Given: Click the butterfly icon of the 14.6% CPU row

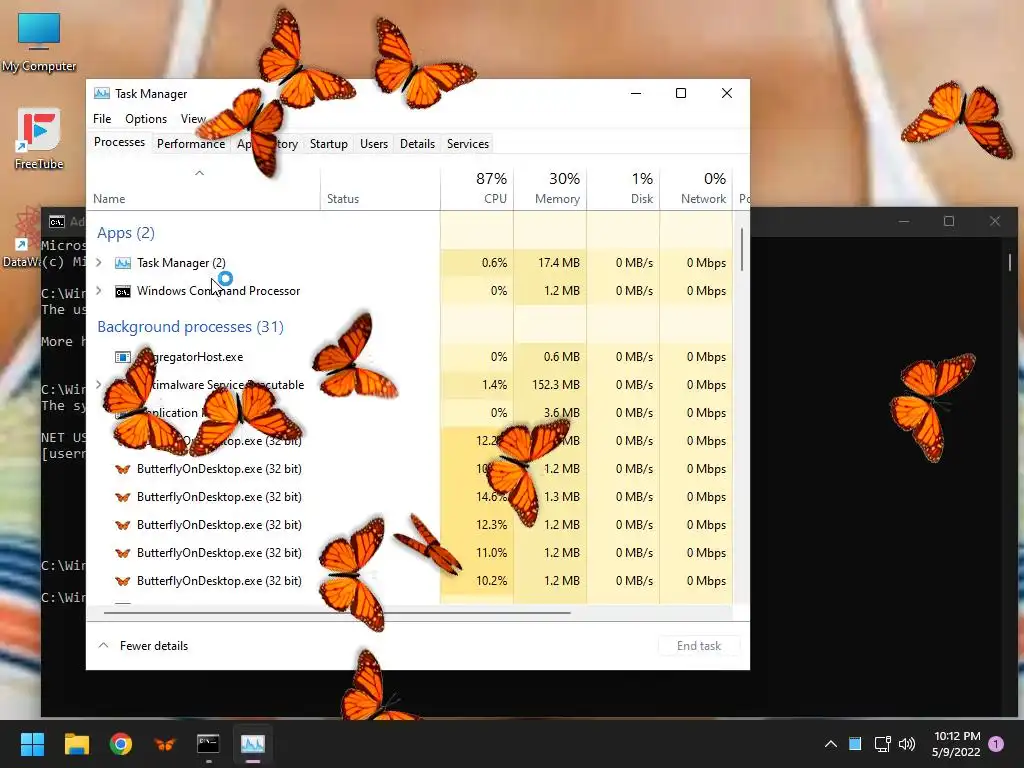Looking at the screenshot, I should click(x=123, y=497).
